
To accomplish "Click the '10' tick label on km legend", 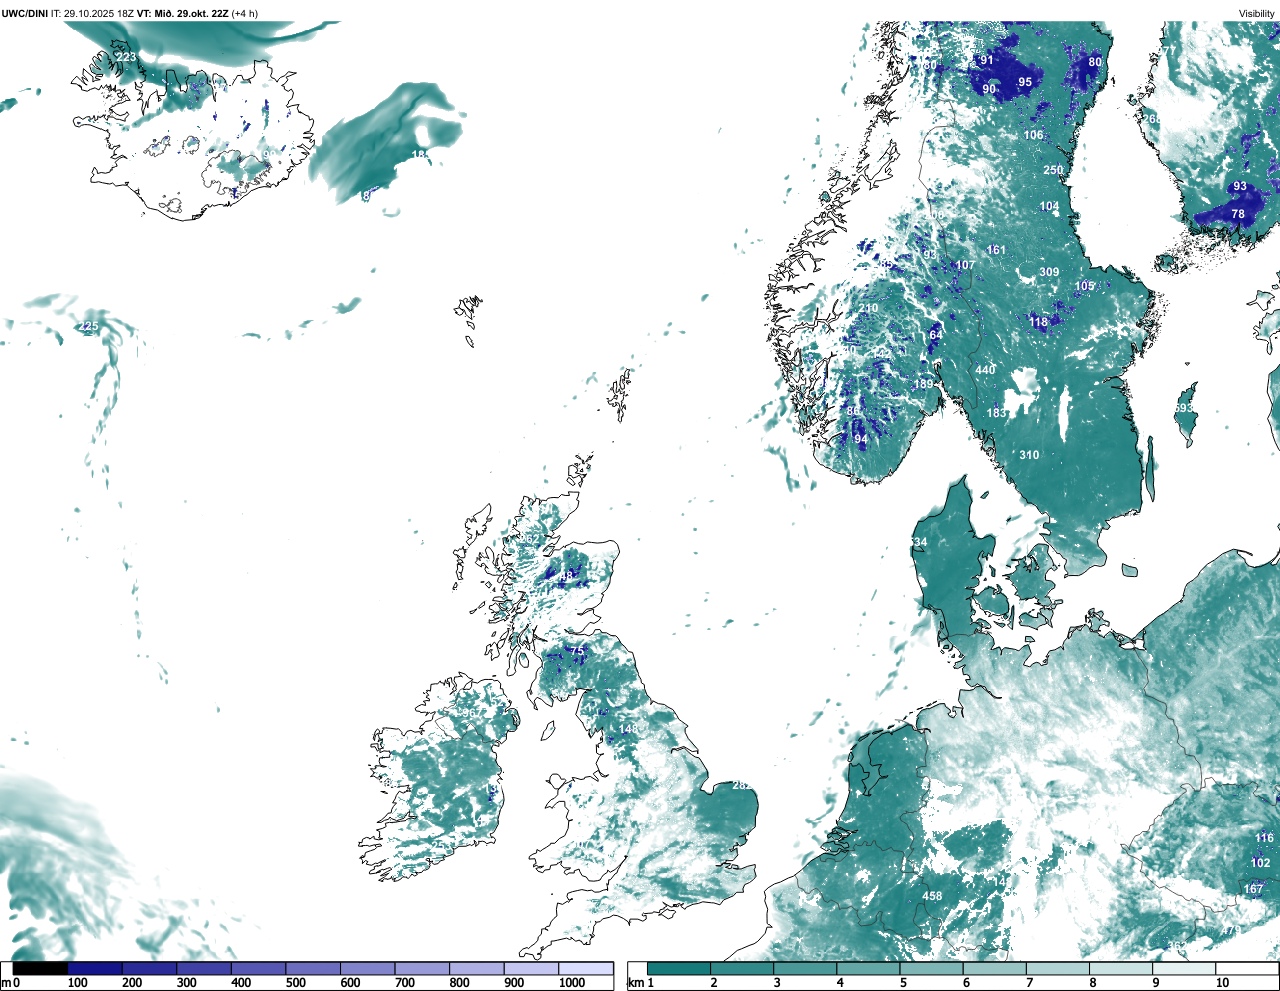I will click(1222, 983).
